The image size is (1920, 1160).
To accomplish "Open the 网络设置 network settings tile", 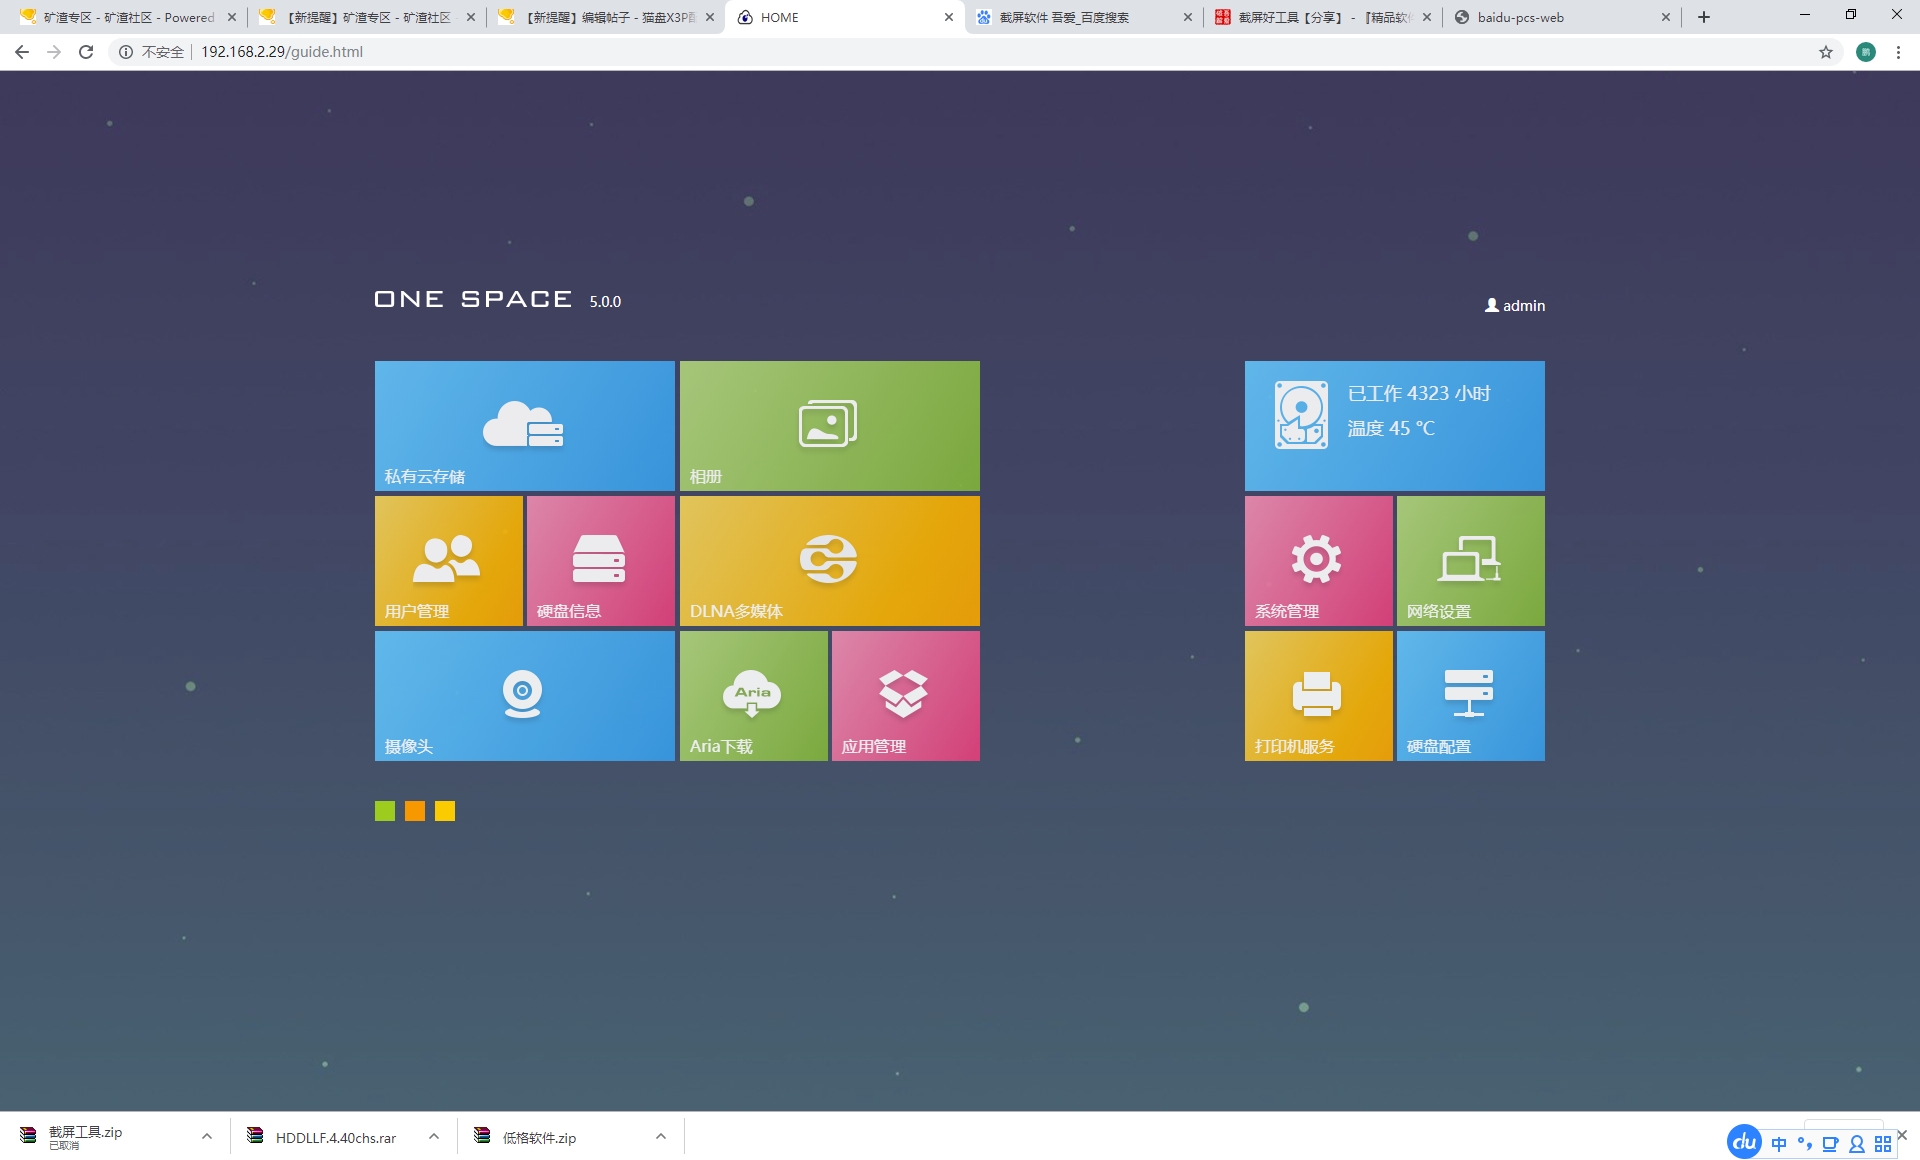I will pyautogui.click(x=1470, y=560).
